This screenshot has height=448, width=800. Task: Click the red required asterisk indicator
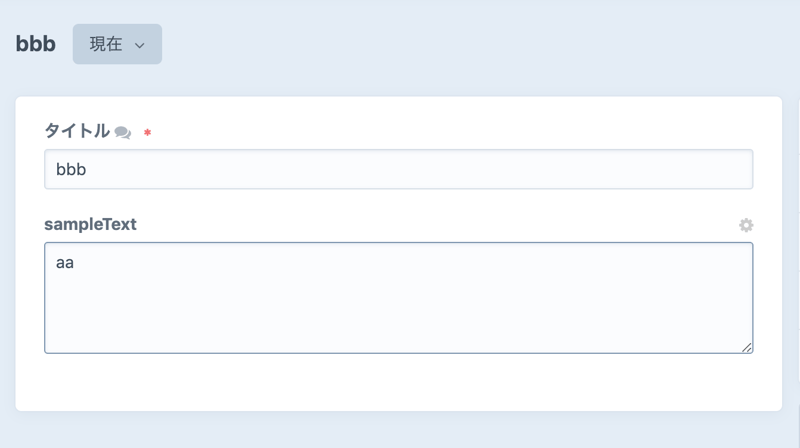click(148, 132)
